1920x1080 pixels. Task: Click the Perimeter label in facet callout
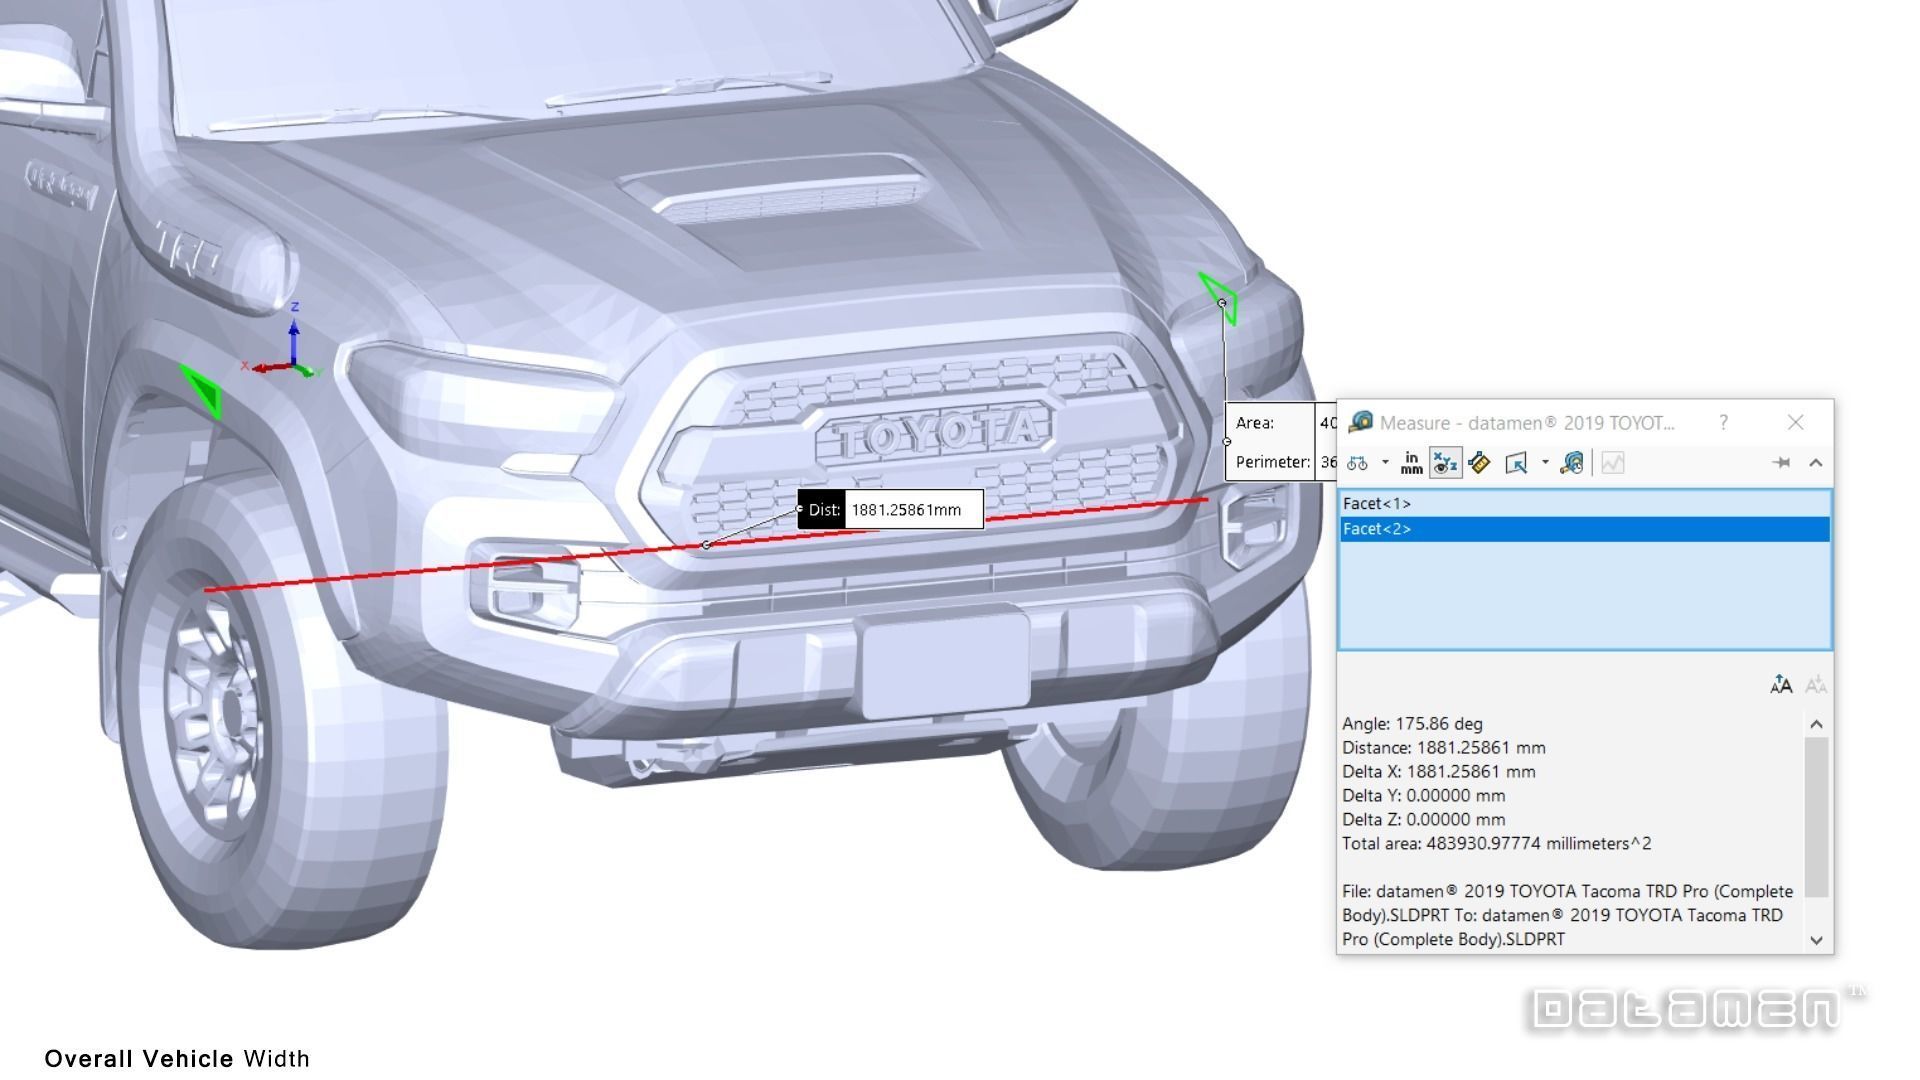[1272, 462]
